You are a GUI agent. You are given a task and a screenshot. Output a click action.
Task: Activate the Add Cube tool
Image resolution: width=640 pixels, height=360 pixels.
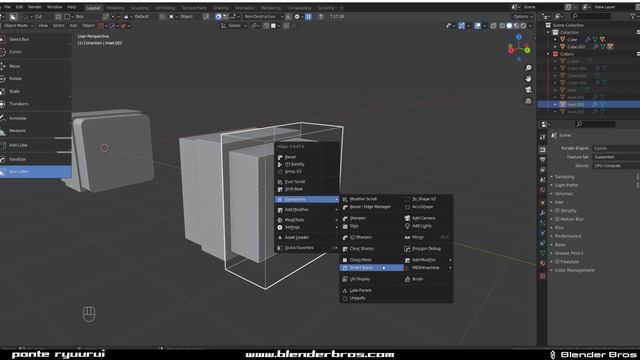[35, 145]
